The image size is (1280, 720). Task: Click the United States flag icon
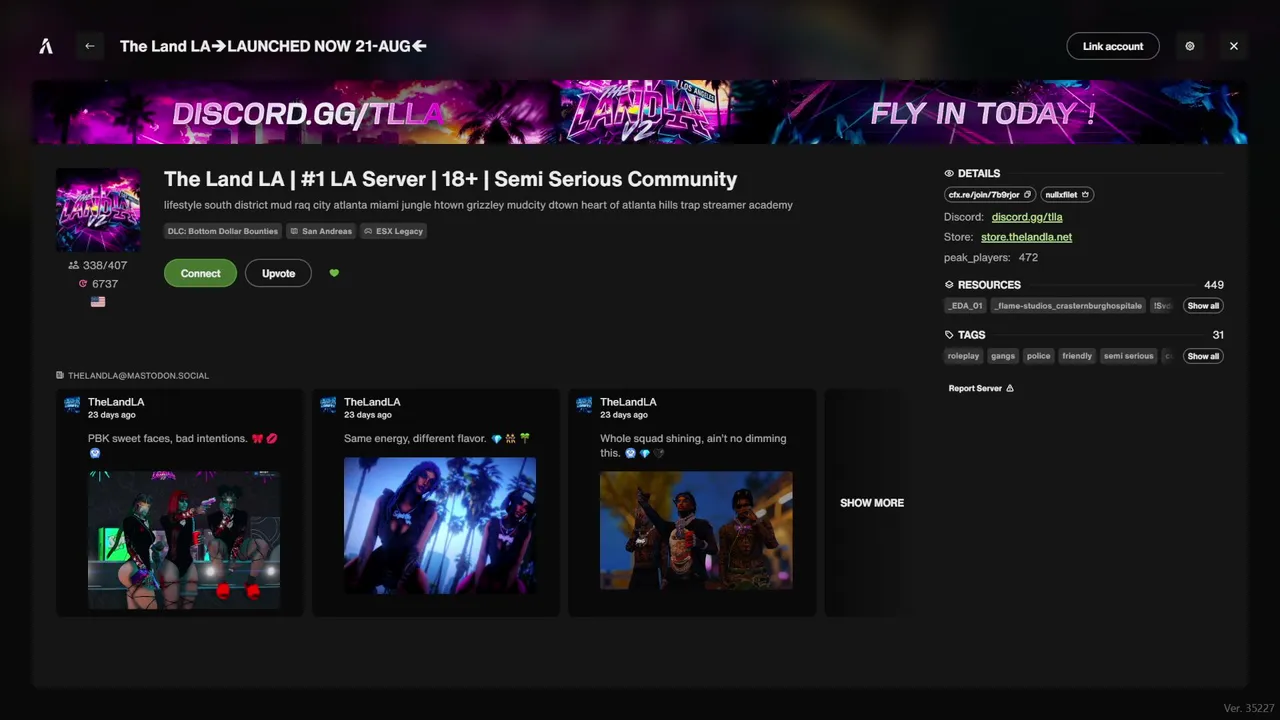[98, 301]
